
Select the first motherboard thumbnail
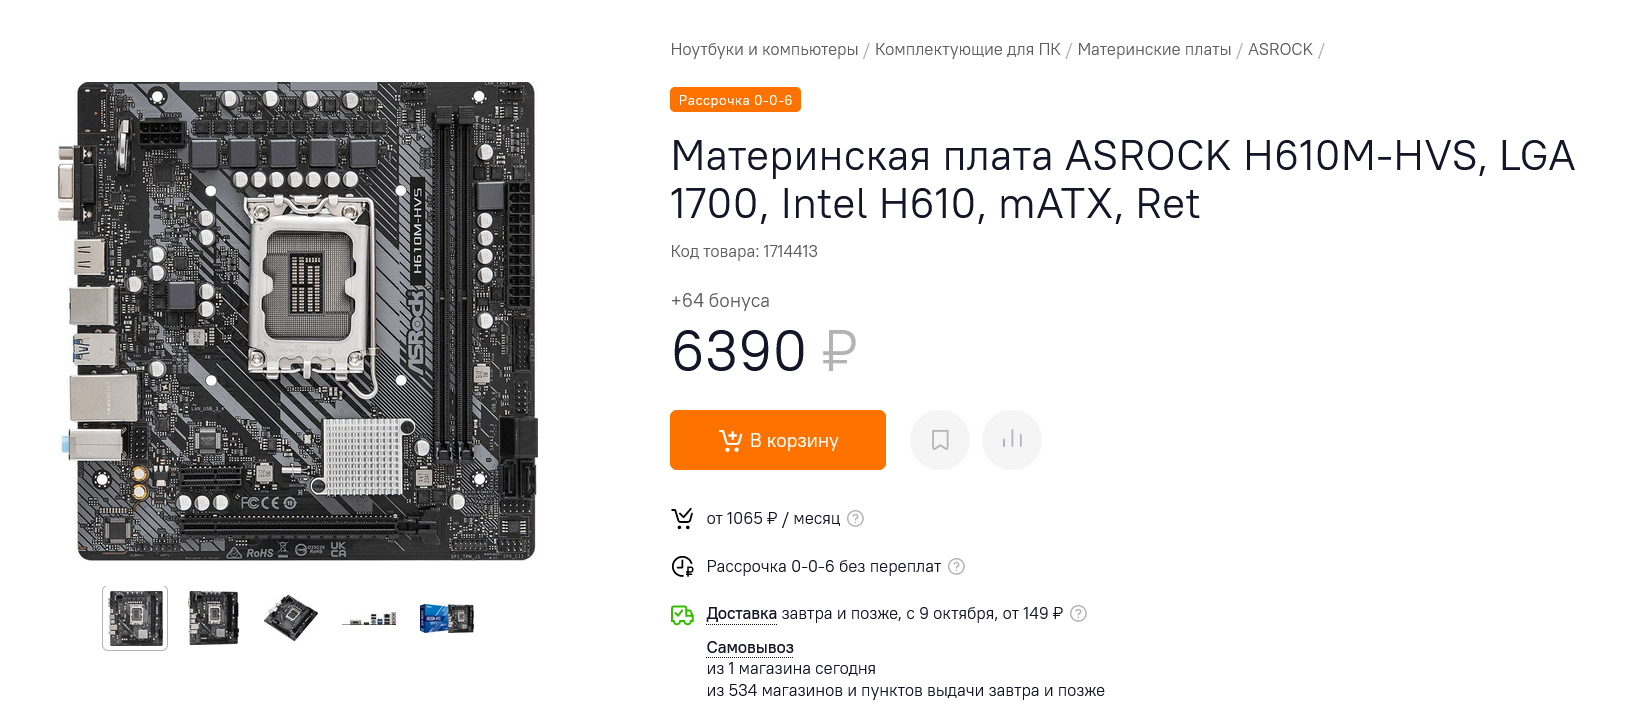tap(135, 618)
